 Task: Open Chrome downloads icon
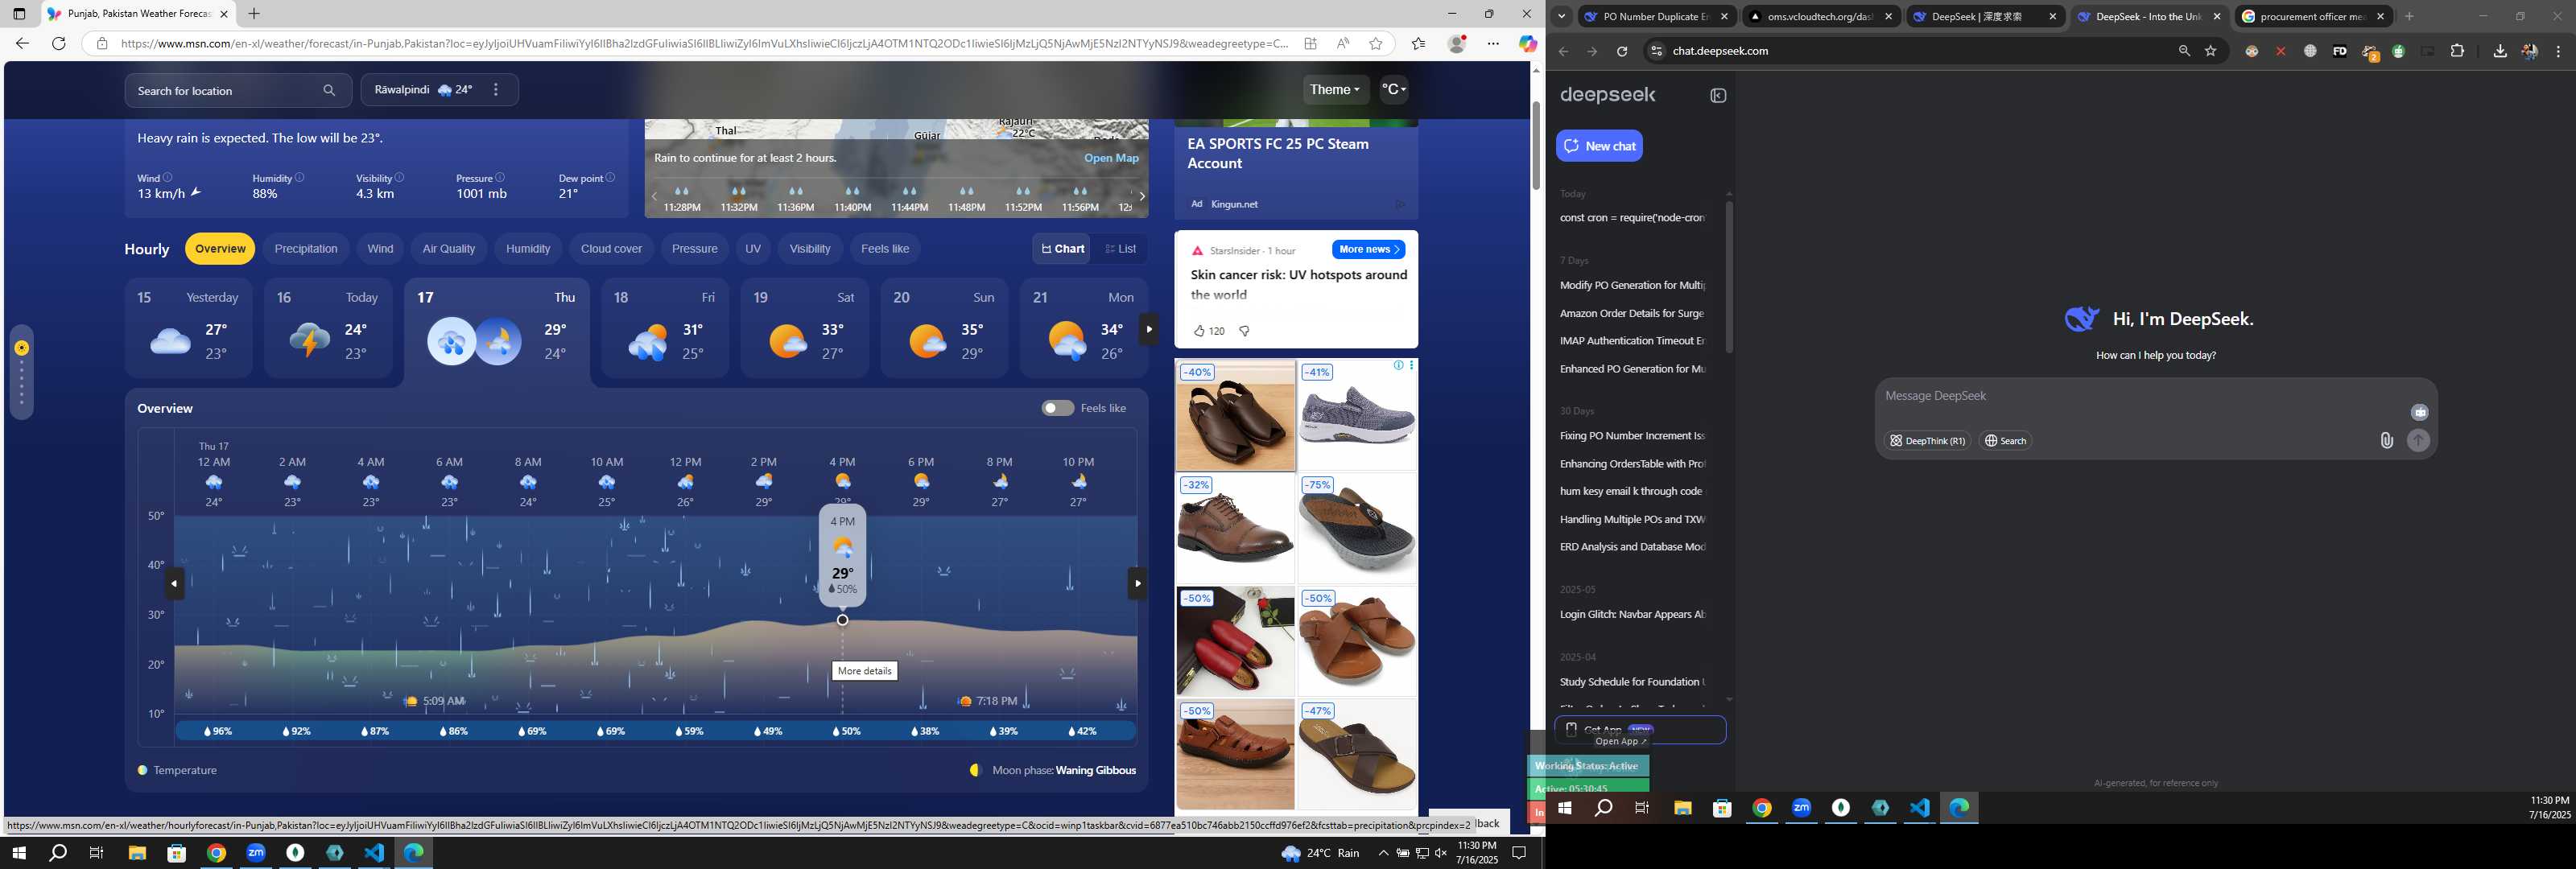point(2500,51)
